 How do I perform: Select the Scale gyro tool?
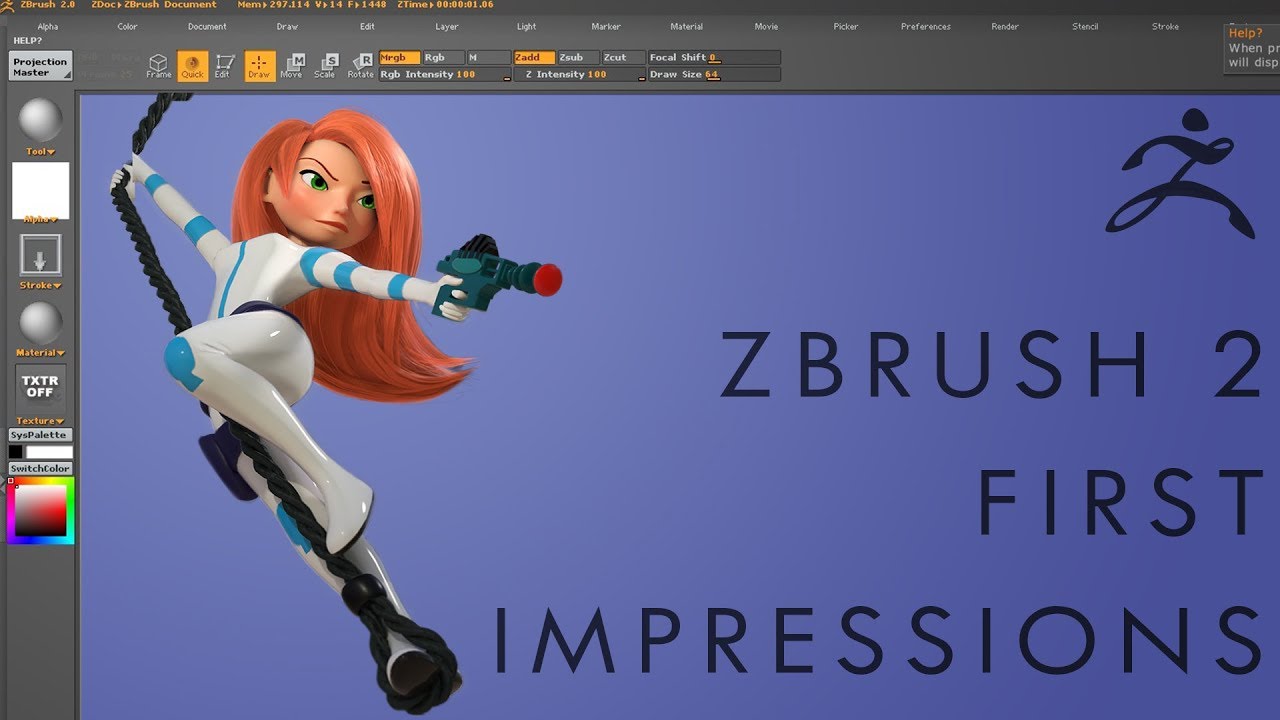pyautogui.click(x=326, y=66)
